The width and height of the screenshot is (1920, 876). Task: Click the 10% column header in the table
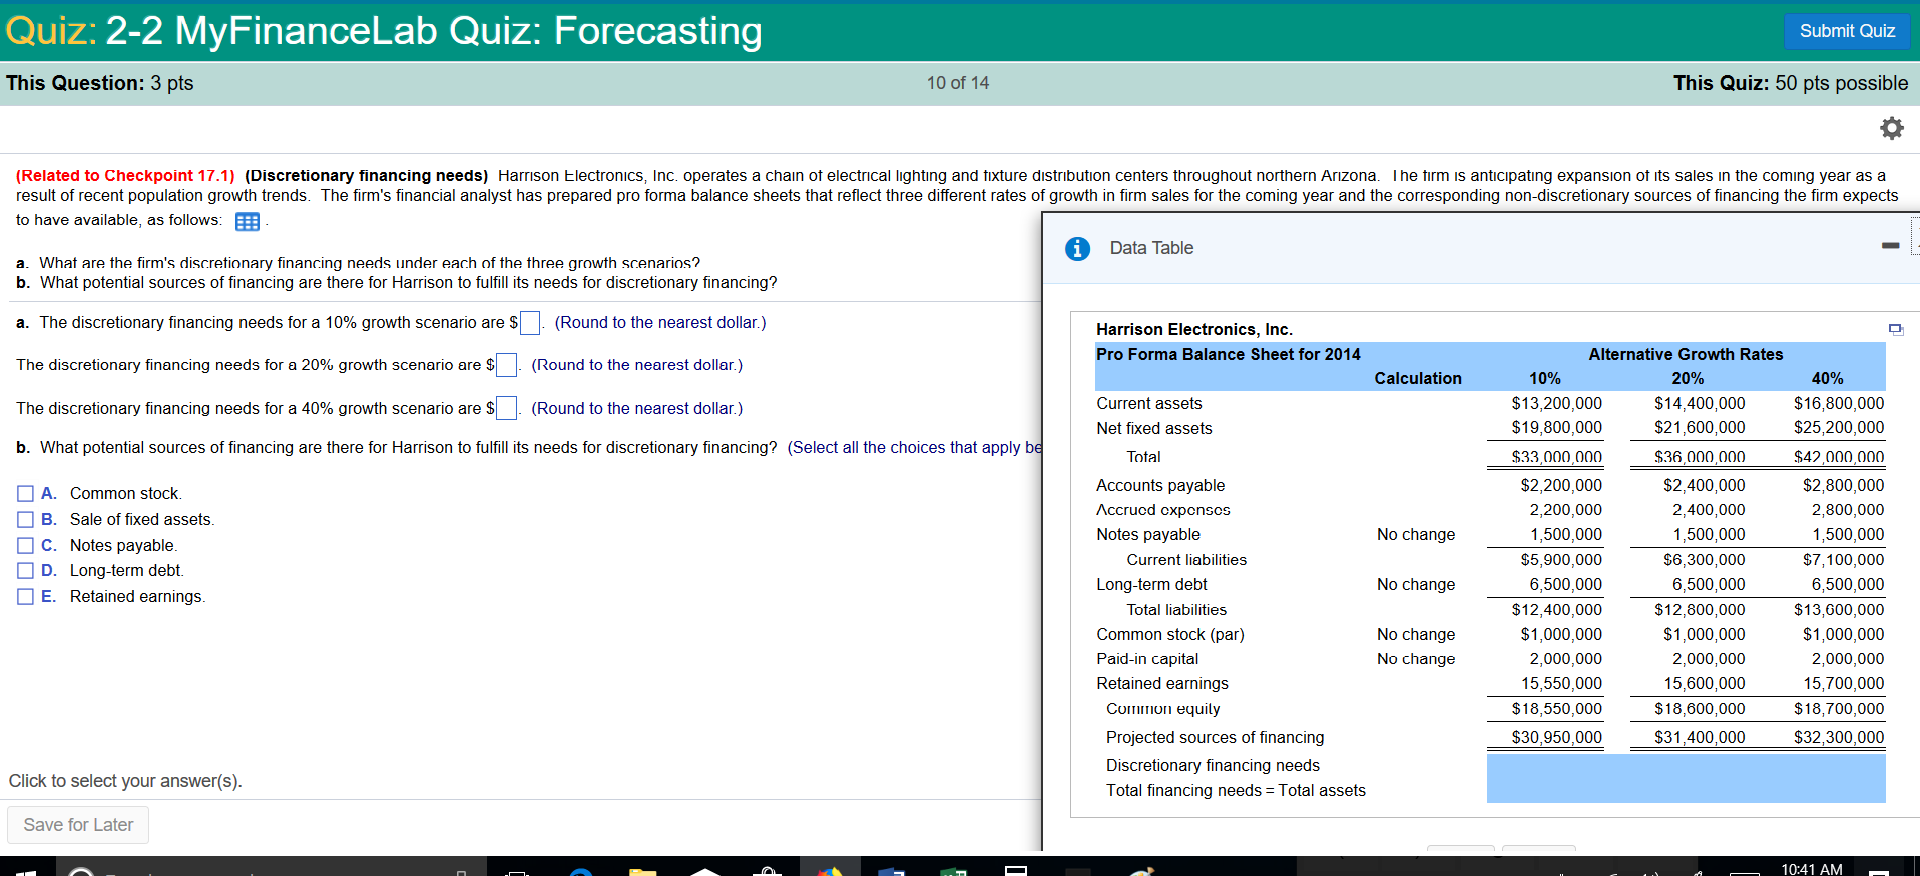(x=1545, y=378)
